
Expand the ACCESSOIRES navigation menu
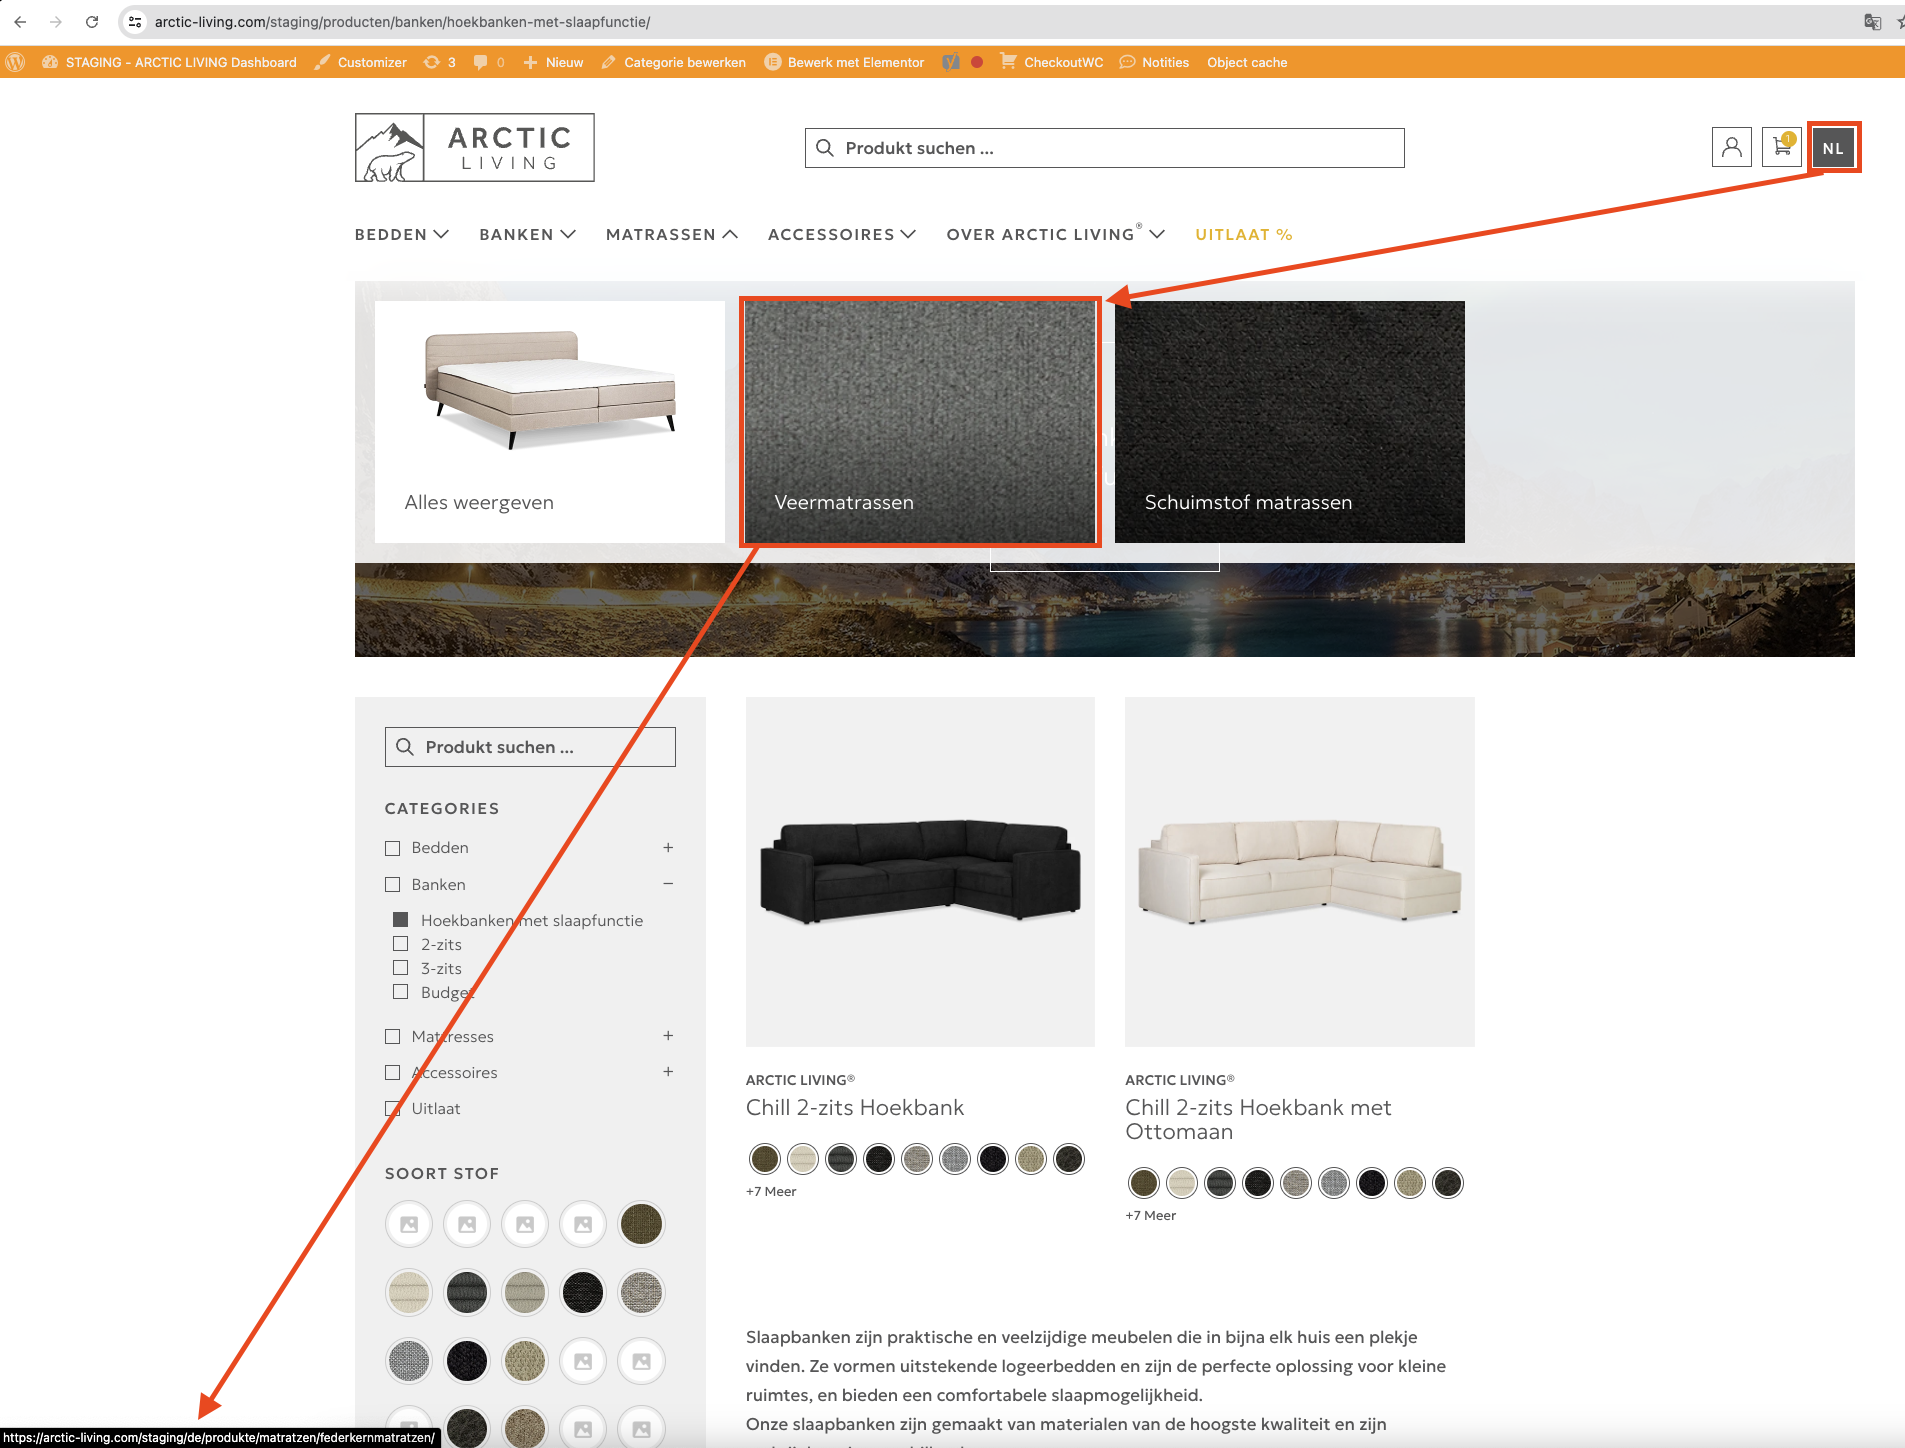pyautogui.click(x=842, y=234)
